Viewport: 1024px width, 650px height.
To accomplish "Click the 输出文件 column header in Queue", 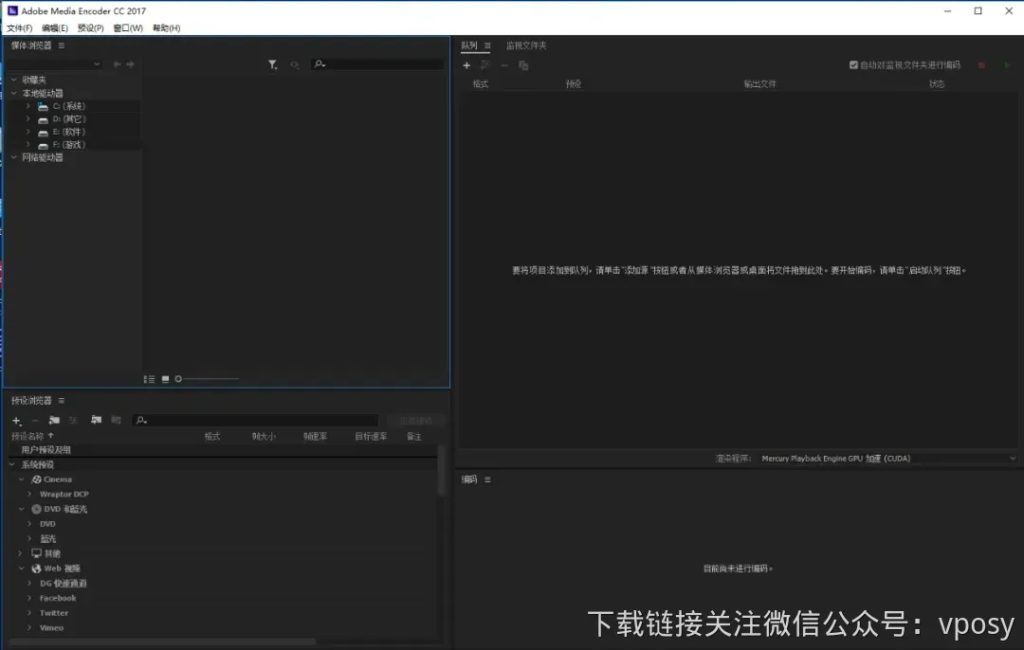I will point(760,84).
